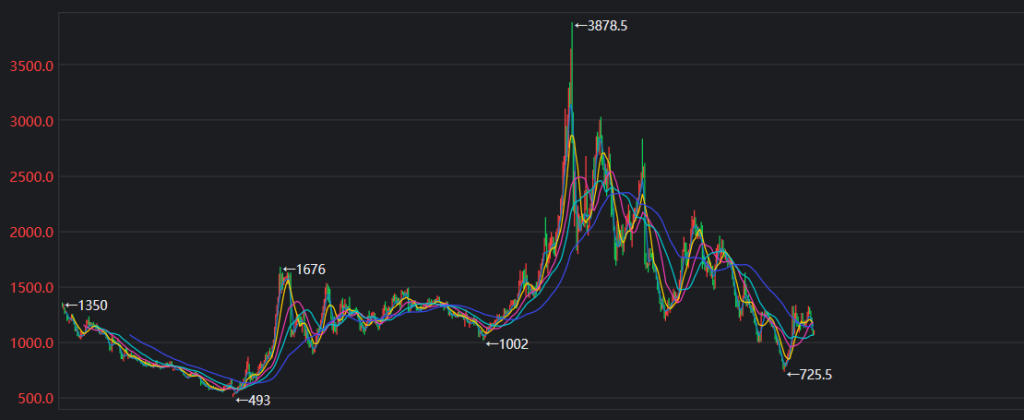The height and width of the screenshot is (420, 1024).
Task: Click the 493 lowest price annotation
Action: pyautogui.click(x=253, y=400)
